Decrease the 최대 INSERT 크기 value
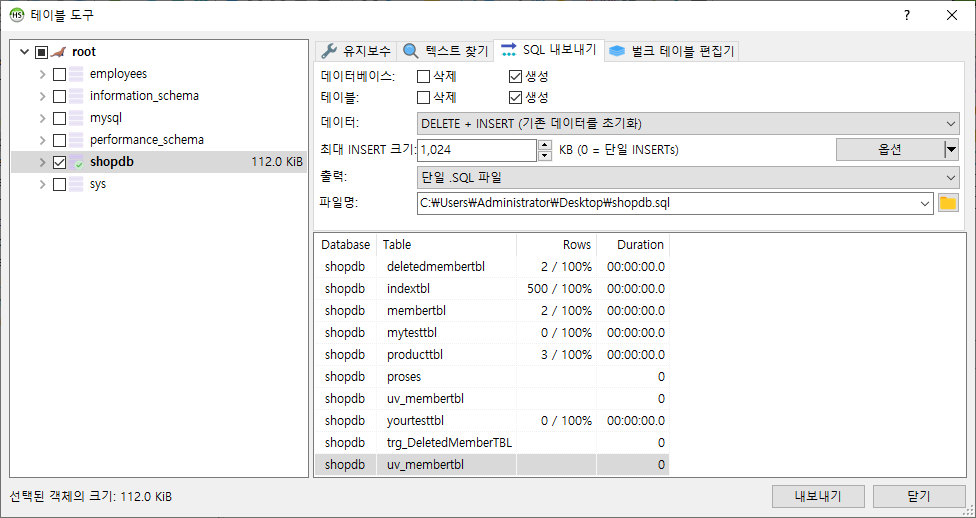976x518 pixels. (x=545, y=155)
